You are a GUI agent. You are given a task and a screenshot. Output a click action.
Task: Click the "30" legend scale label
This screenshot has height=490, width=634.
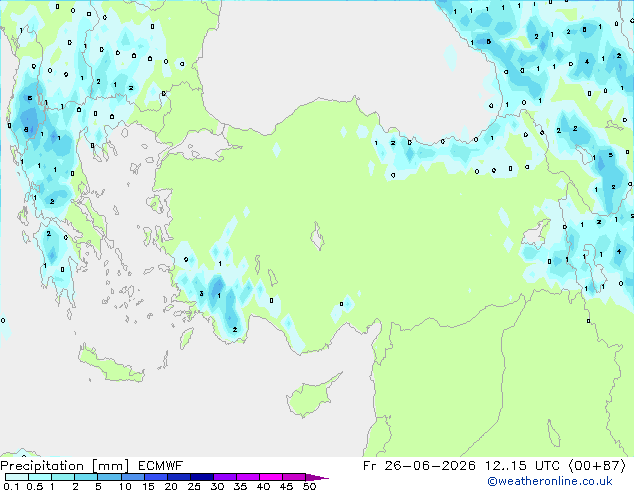(217, 486)
